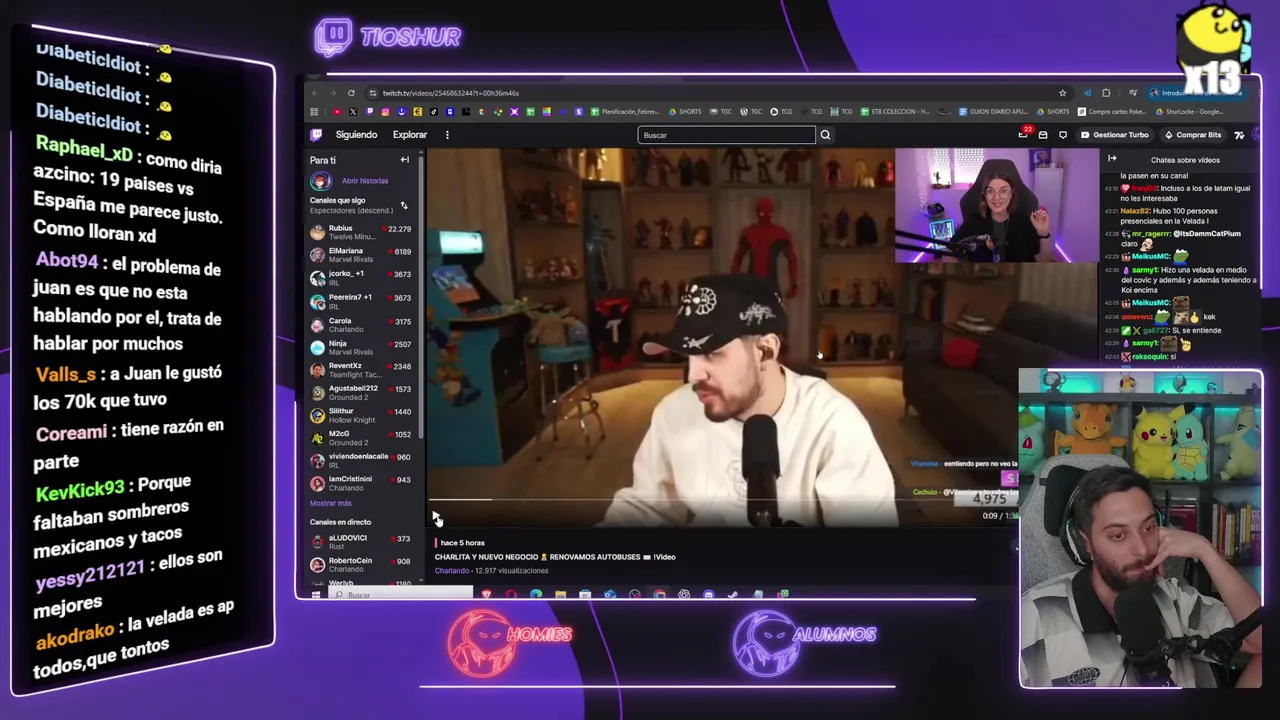The width and height of the screenshot is (1280, 720).
Task: Open the site info icon in address bar
Action: point(373,93)
